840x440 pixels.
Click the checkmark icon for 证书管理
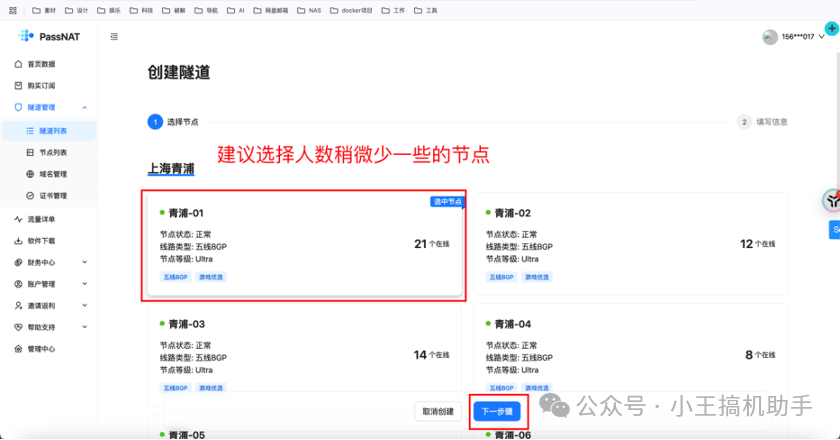coord(30,196)
